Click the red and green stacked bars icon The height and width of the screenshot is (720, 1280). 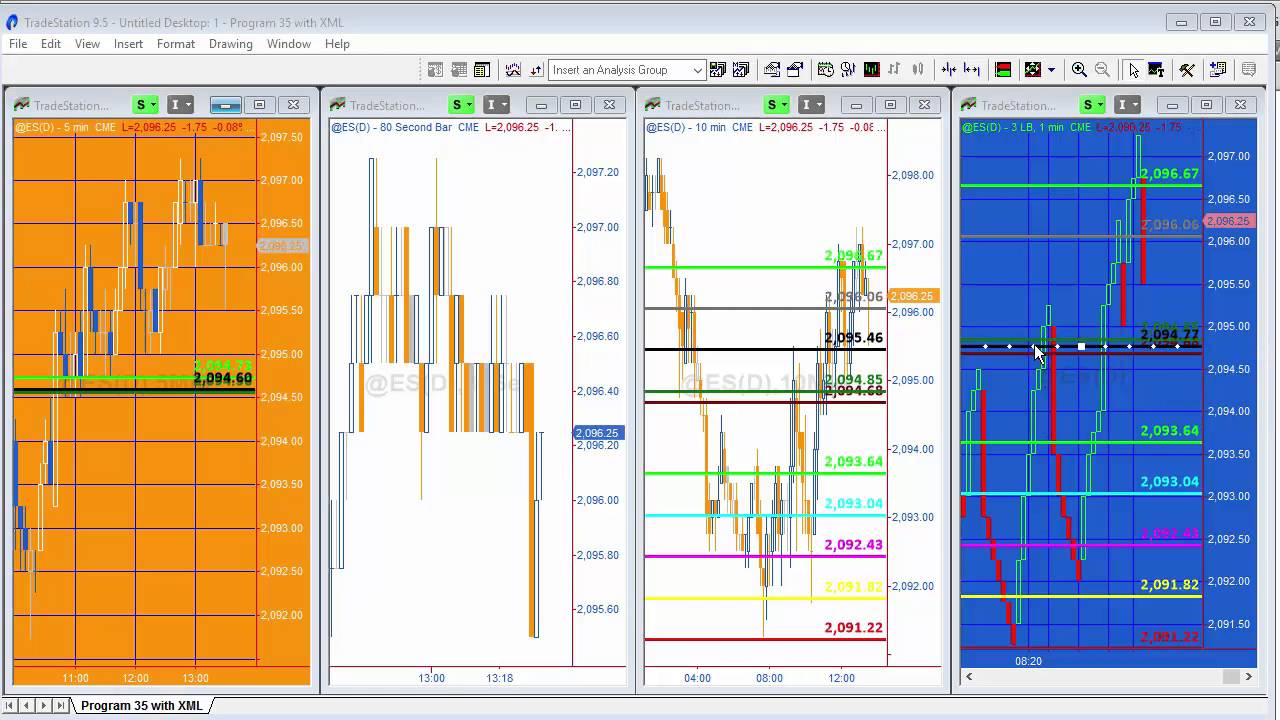(1003, 70)
